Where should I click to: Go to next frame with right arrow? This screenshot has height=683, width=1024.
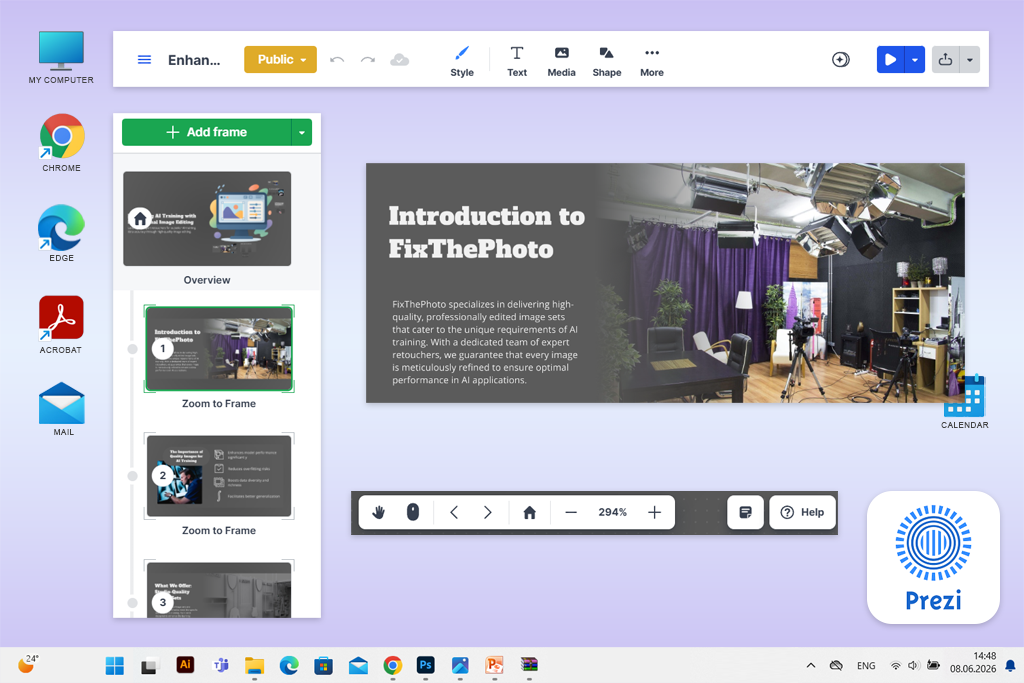(x=487, y=513)
